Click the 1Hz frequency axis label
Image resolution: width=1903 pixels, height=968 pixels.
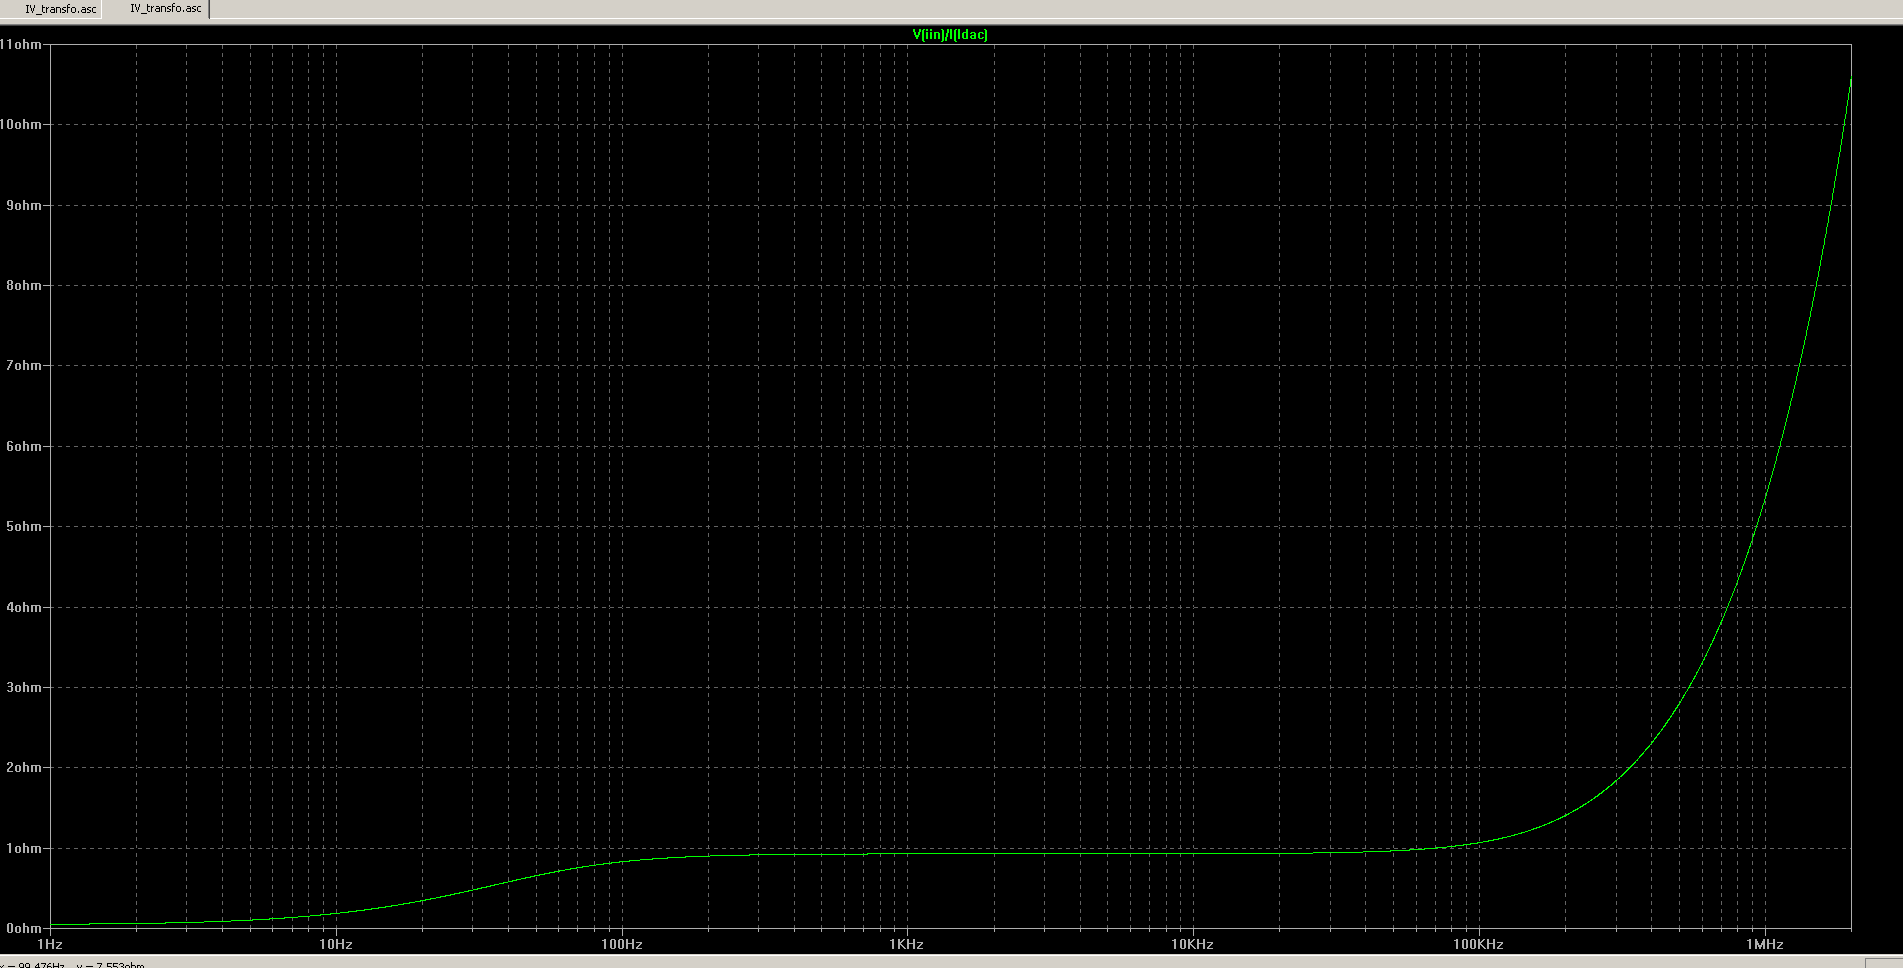coord(50,944)
